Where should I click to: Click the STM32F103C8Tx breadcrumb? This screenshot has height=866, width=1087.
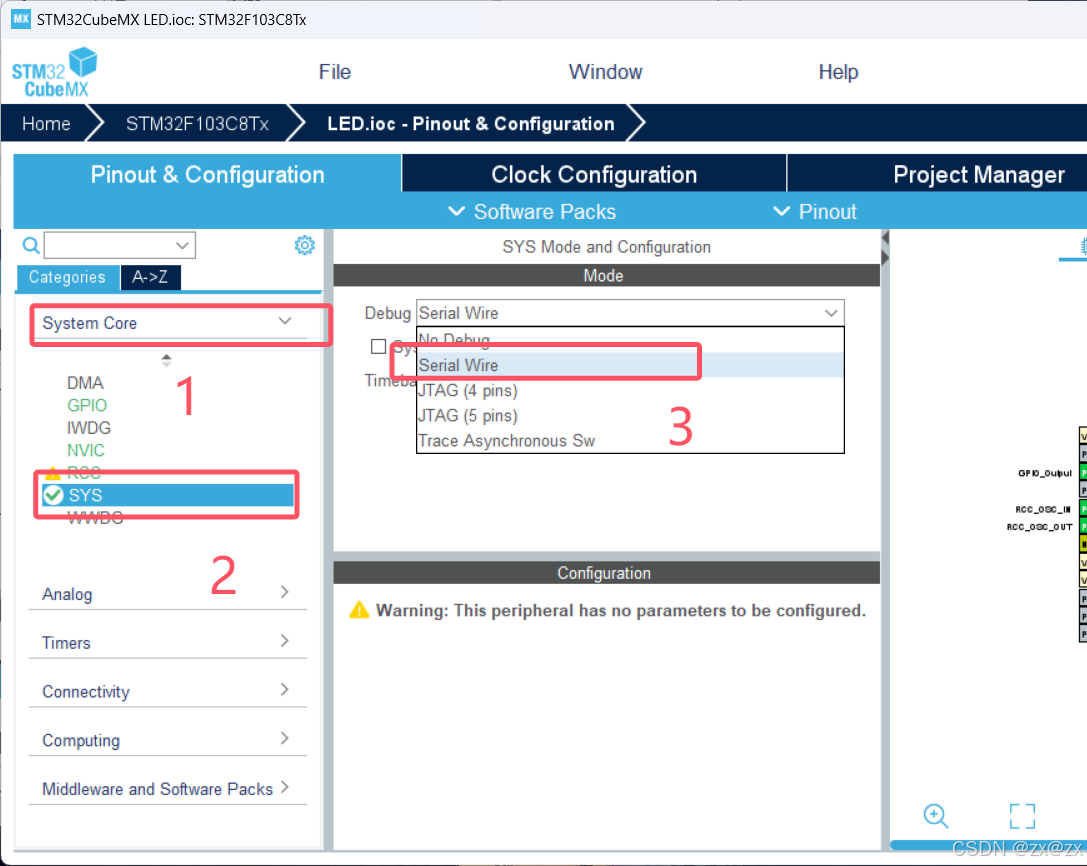pos(197,123)
